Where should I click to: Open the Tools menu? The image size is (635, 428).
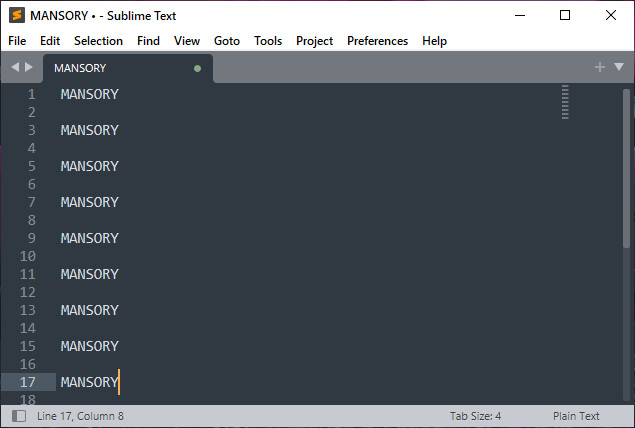(268, 41)
